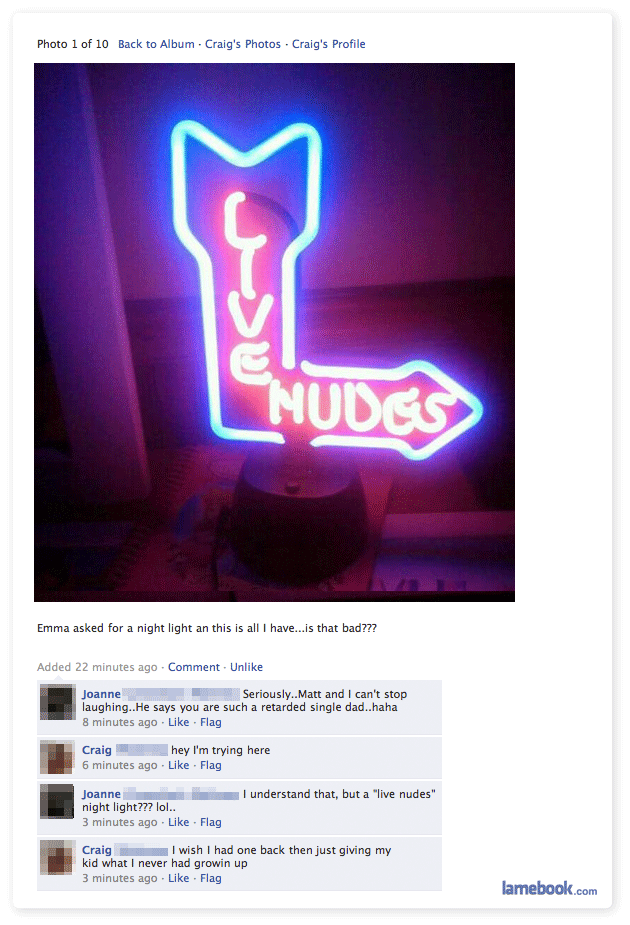Image resolution: width=630 pixels, height=925 pixels.
Task: Like Craig's comment from 6 minutes ago
Action: (x=179, y=765)
